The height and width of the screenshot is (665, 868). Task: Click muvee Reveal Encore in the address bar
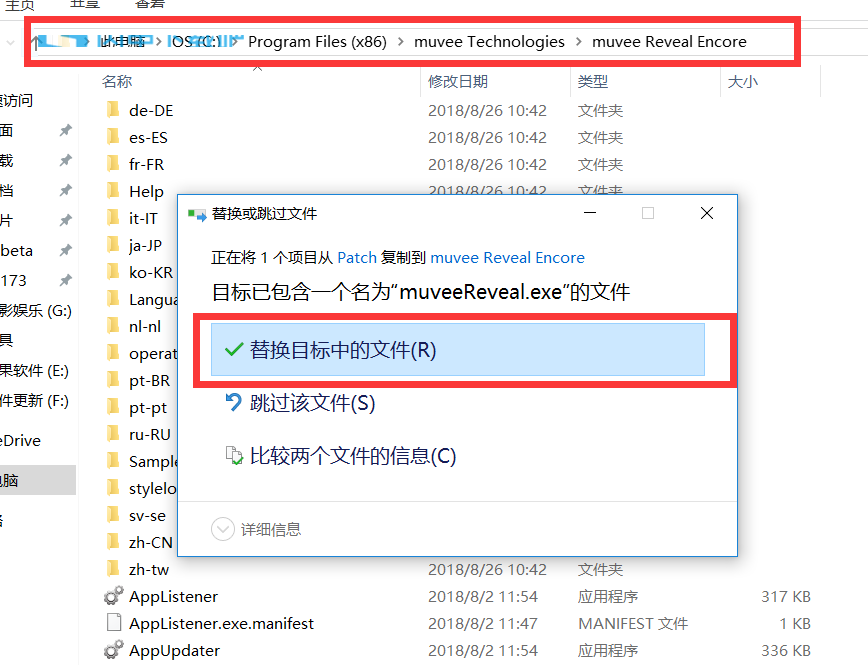(669, 42)
